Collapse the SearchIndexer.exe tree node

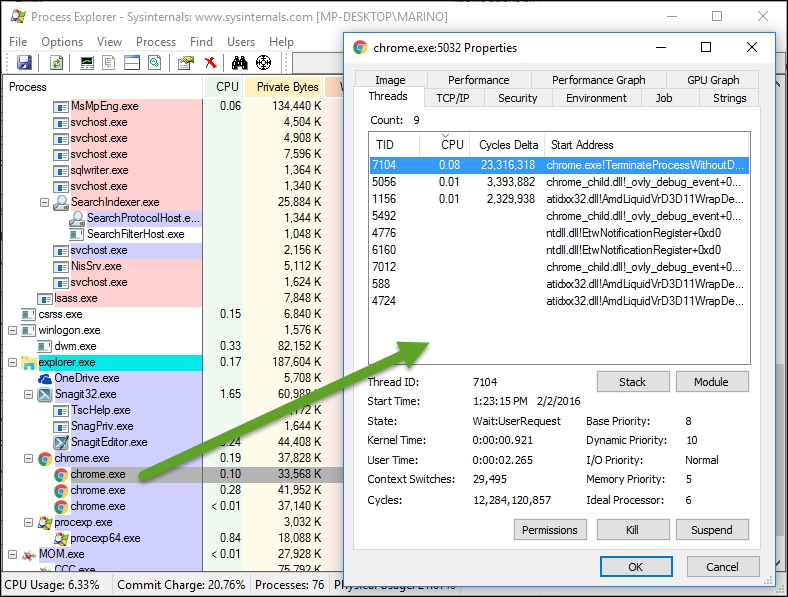coord(44,202)
